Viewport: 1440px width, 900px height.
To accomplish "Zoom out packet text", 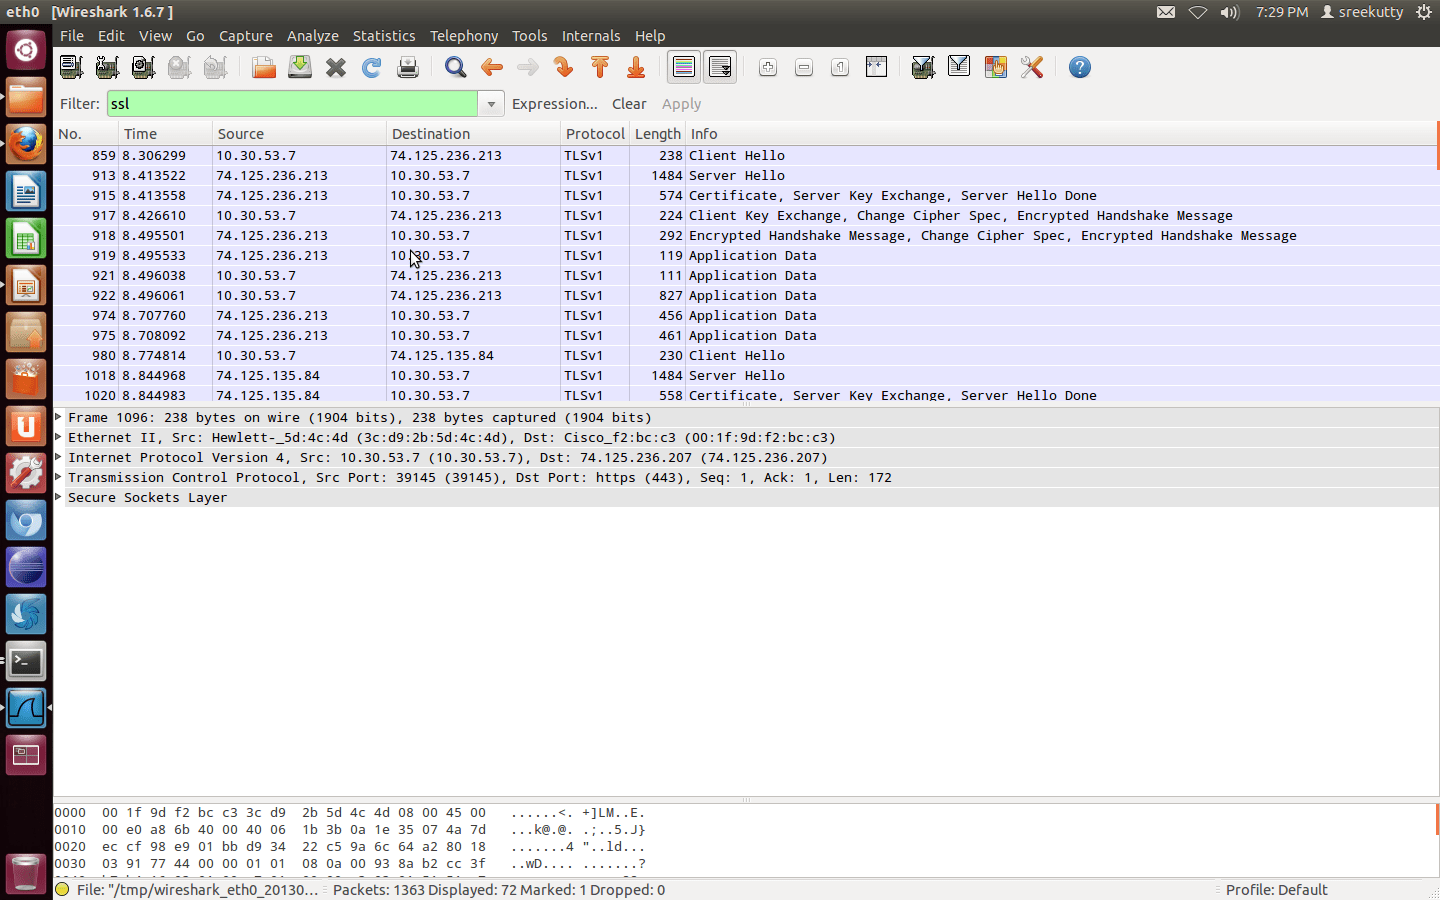I will 804,67.
